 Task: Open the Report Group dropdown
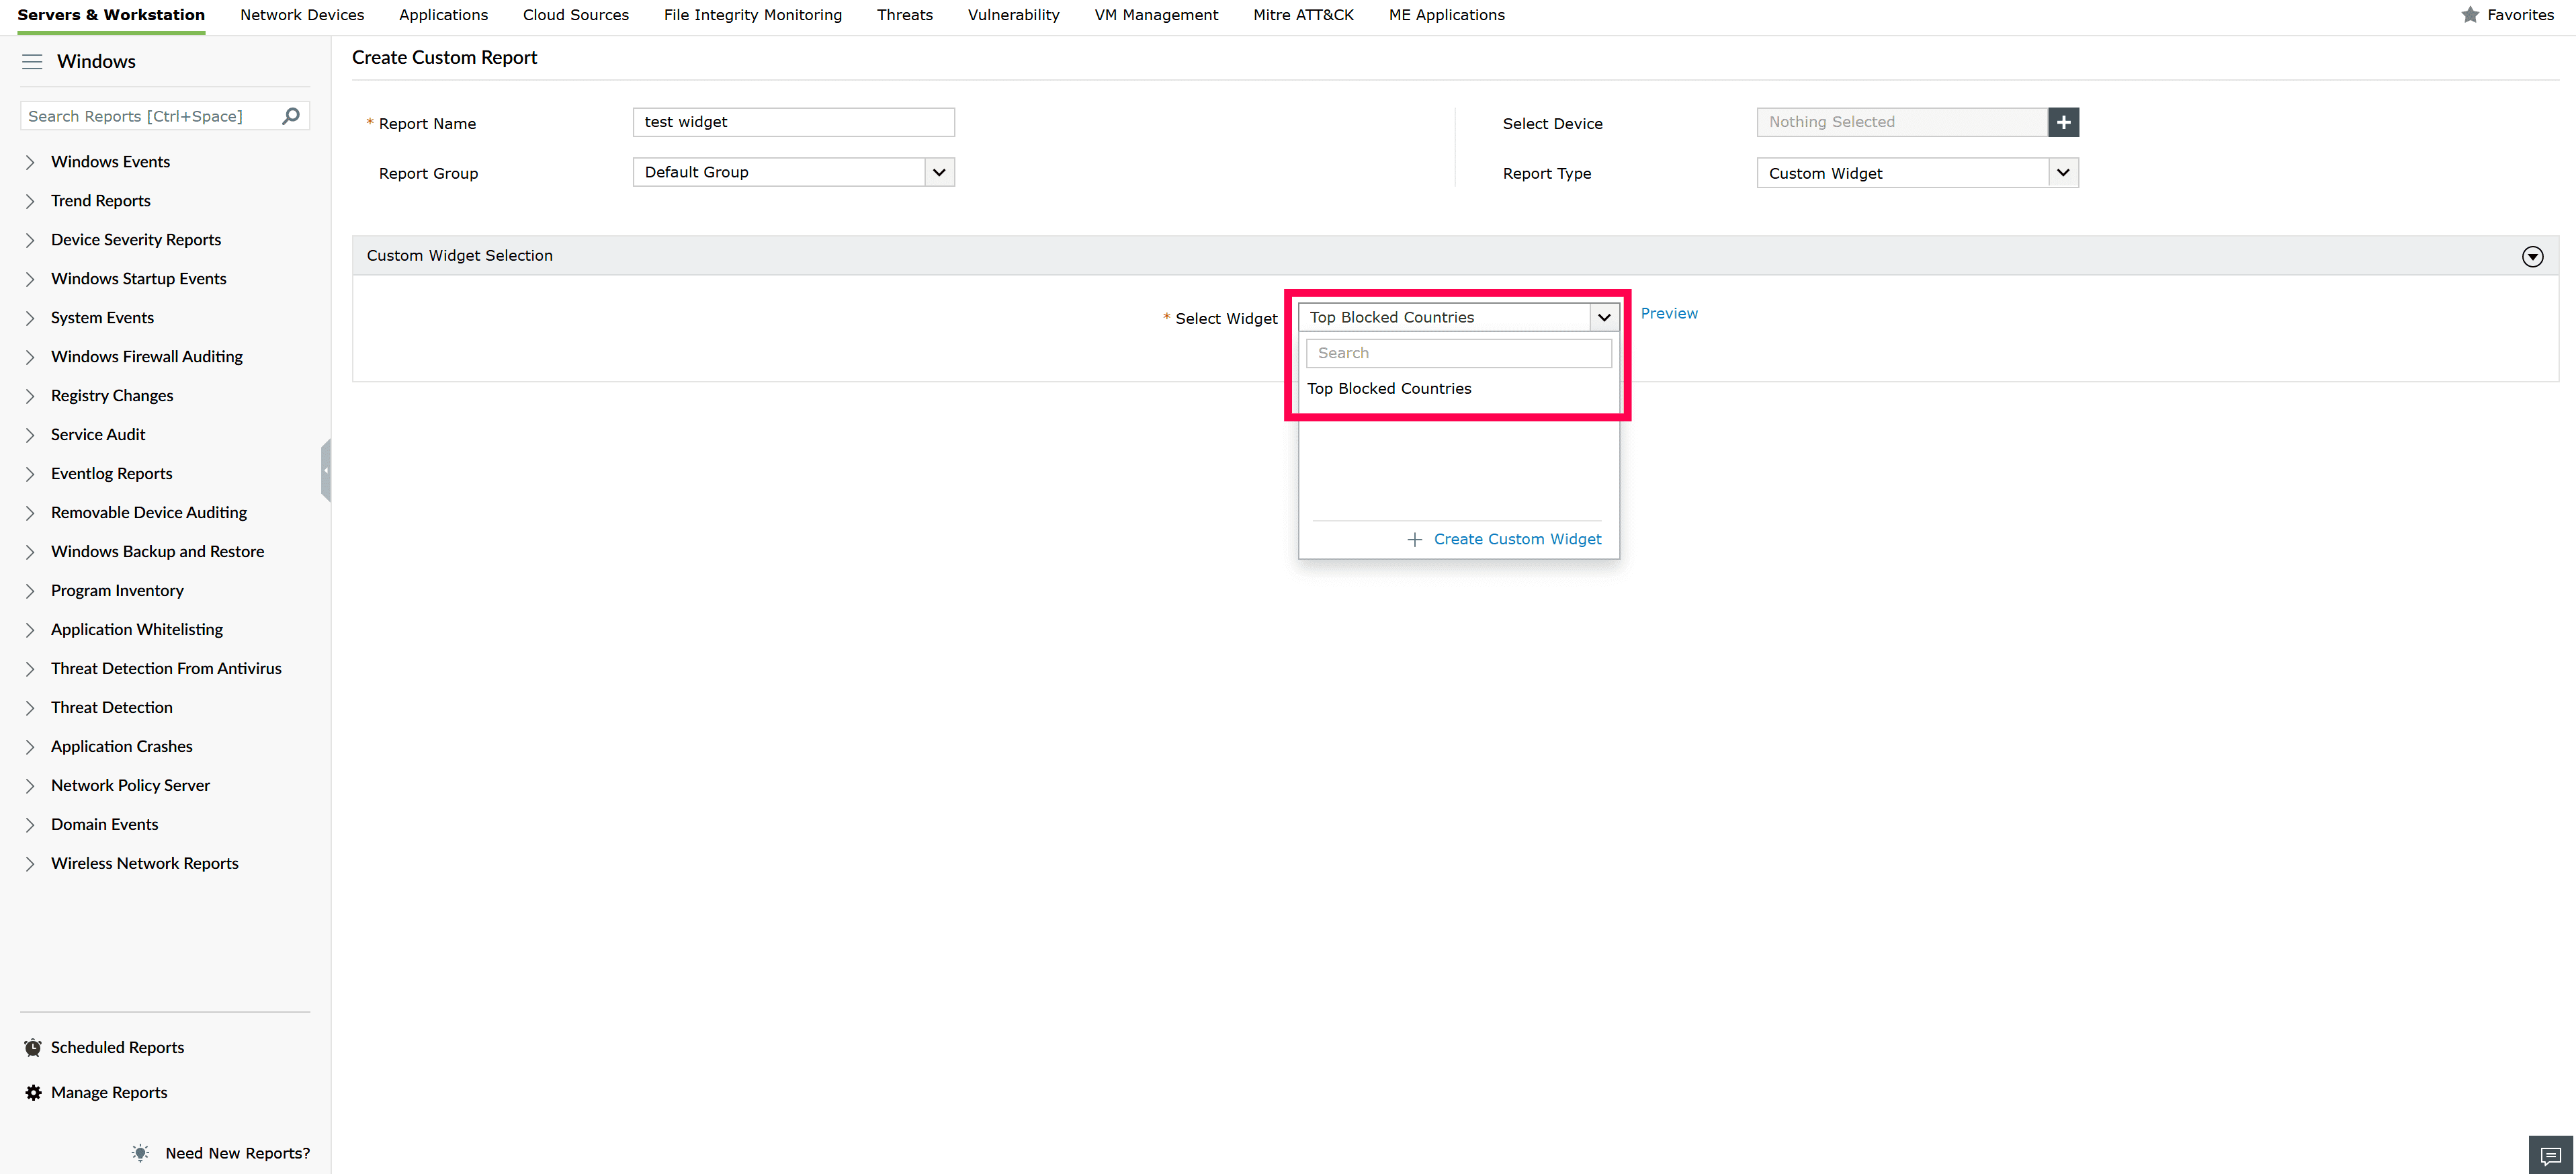[x=938, y=171]
